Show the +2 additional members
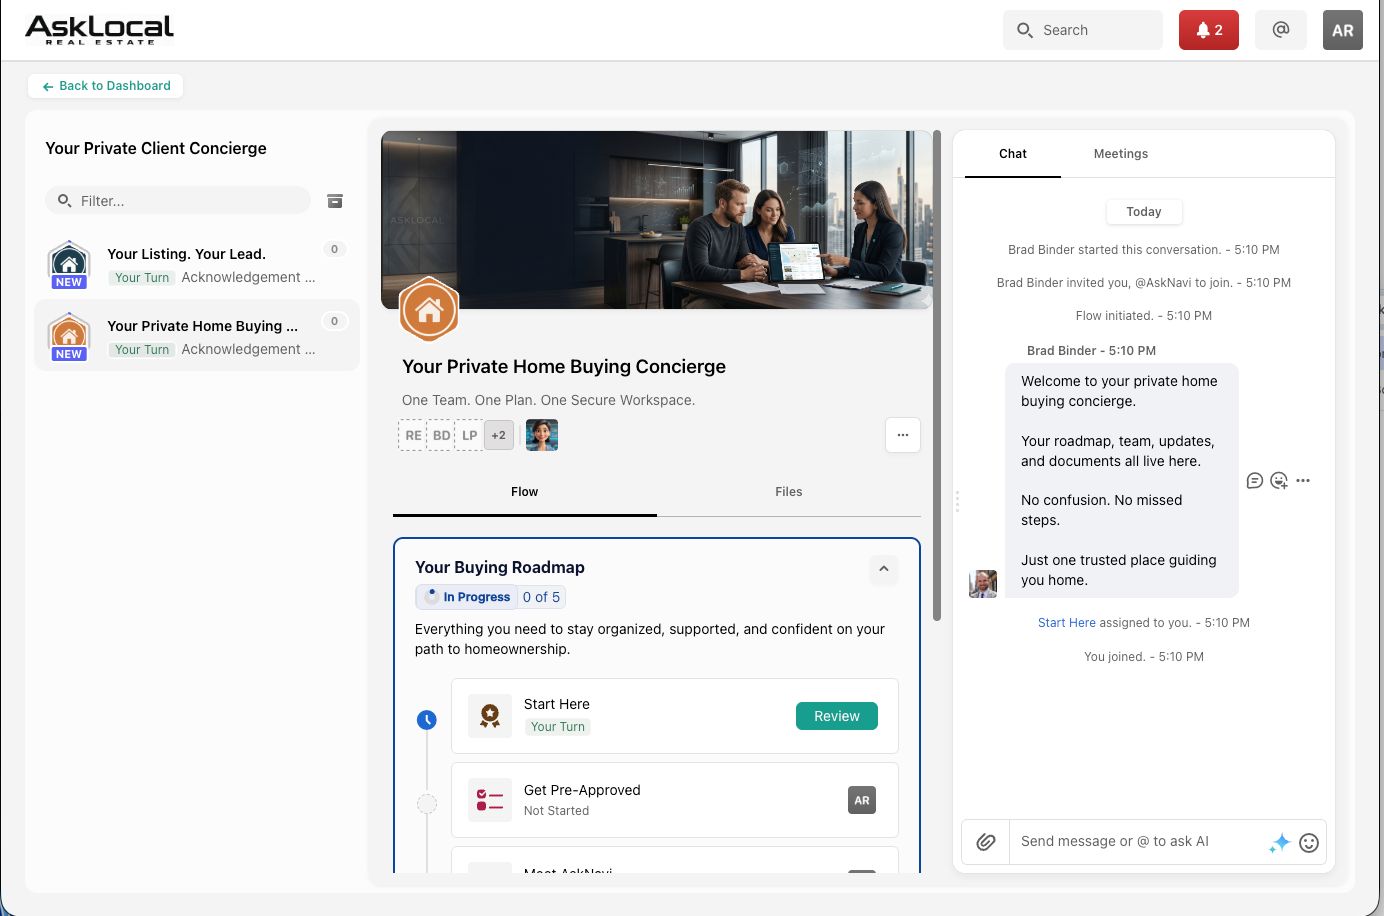The height and width of the screenshot is (916, 1384). 498,435
